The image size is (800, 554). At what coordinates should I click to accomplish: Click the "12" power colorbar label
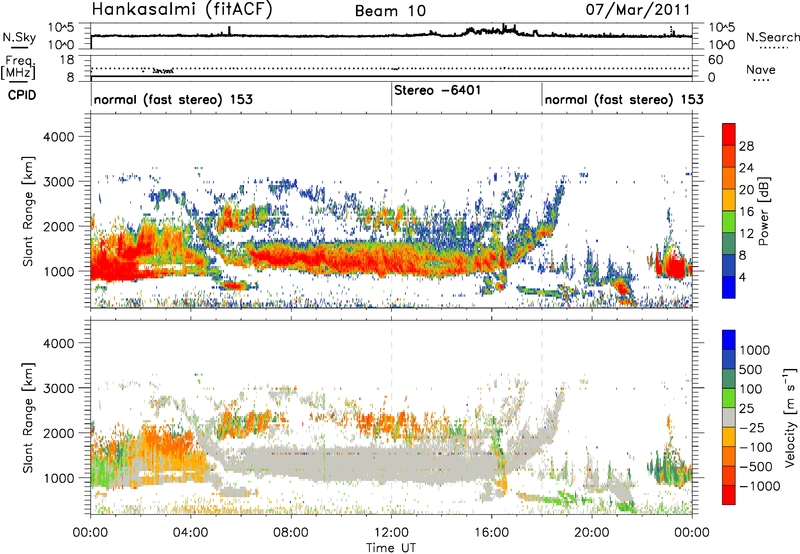(x=746, y=234)
